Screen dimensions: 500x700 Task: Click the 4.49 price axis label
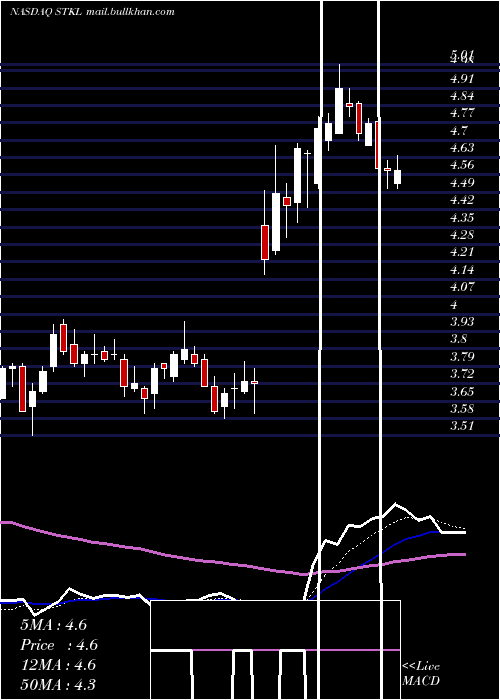click(461, 183)
